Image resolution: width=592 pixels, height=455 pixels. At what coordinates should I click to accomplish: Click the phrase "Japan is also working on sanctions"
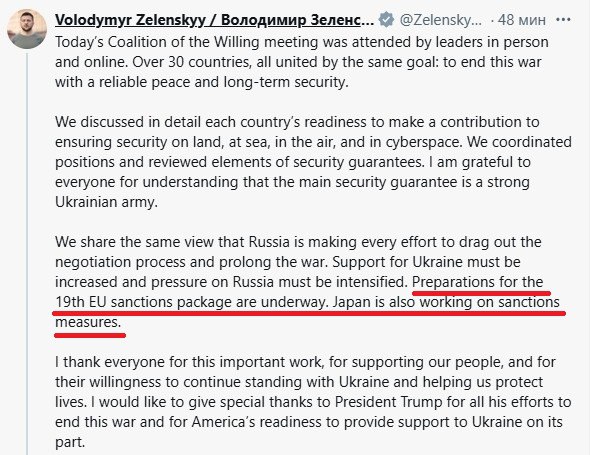(x=446, y=302)
